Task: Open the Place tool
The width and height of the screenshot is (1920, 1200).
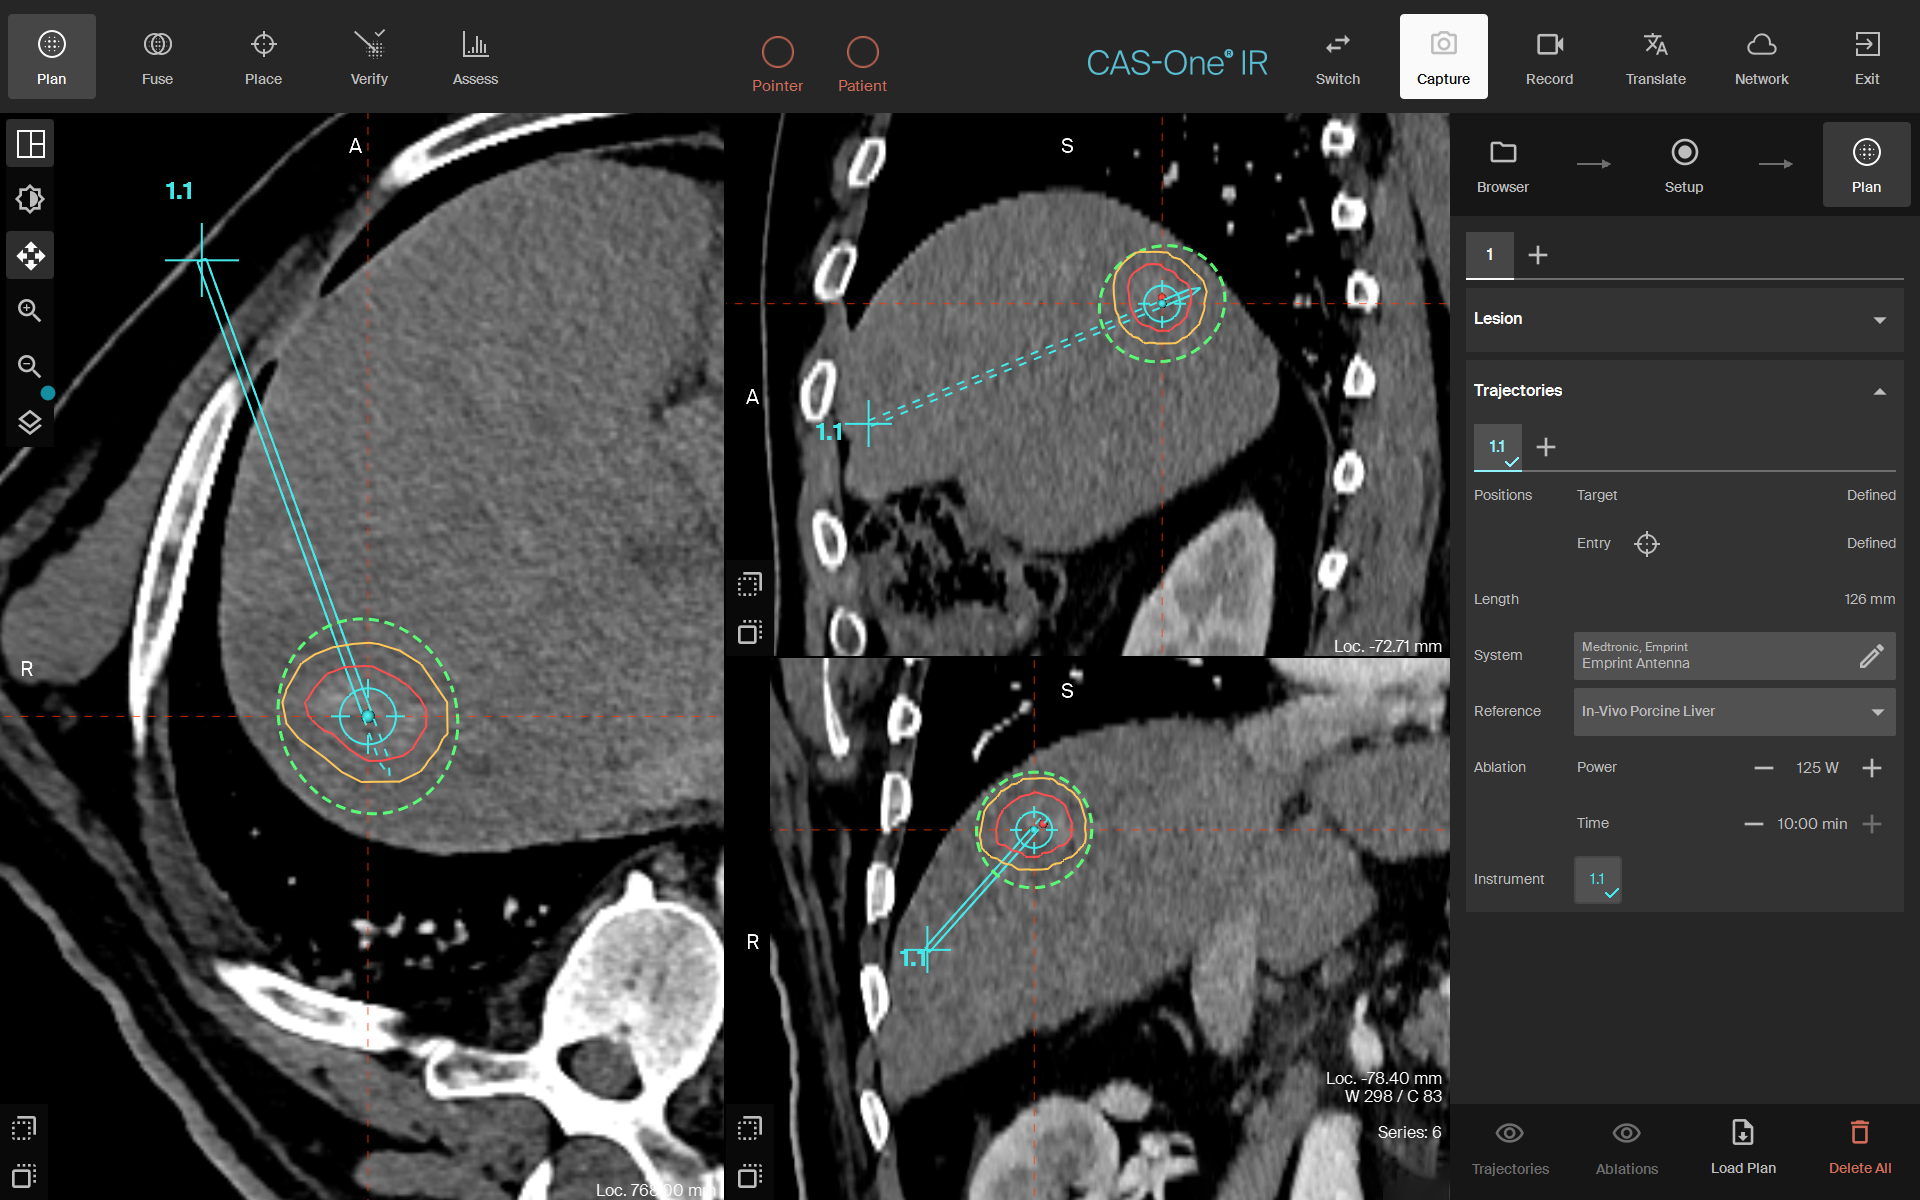Action: click(x=264, y=57)
